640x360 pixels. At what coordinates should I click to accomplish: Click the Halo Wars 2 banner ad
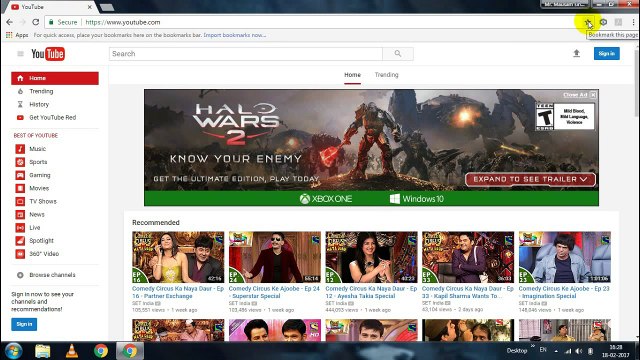[x=371, y=148]
